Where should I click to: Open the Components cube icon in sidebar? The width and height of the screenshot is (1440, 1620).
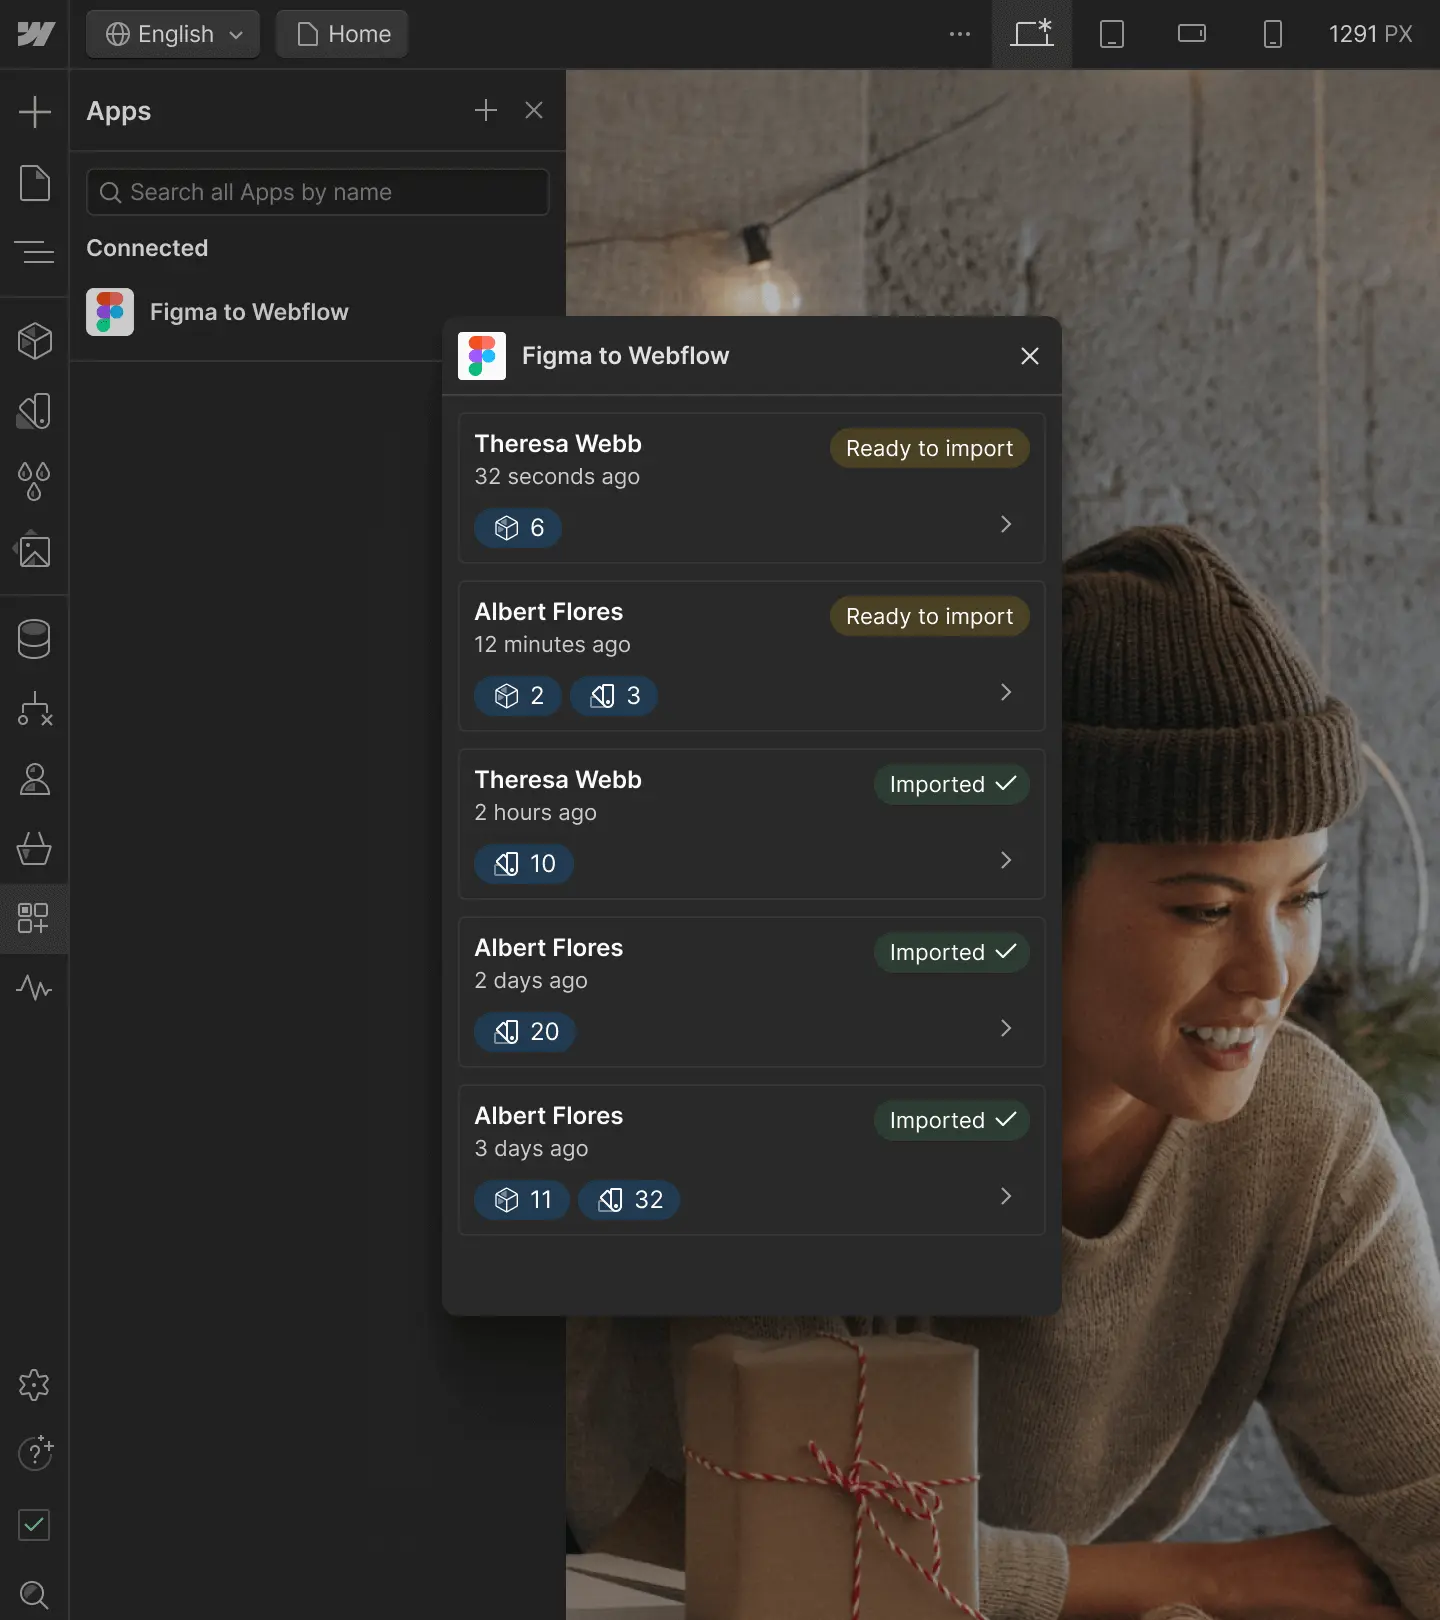tap(35, 341)
